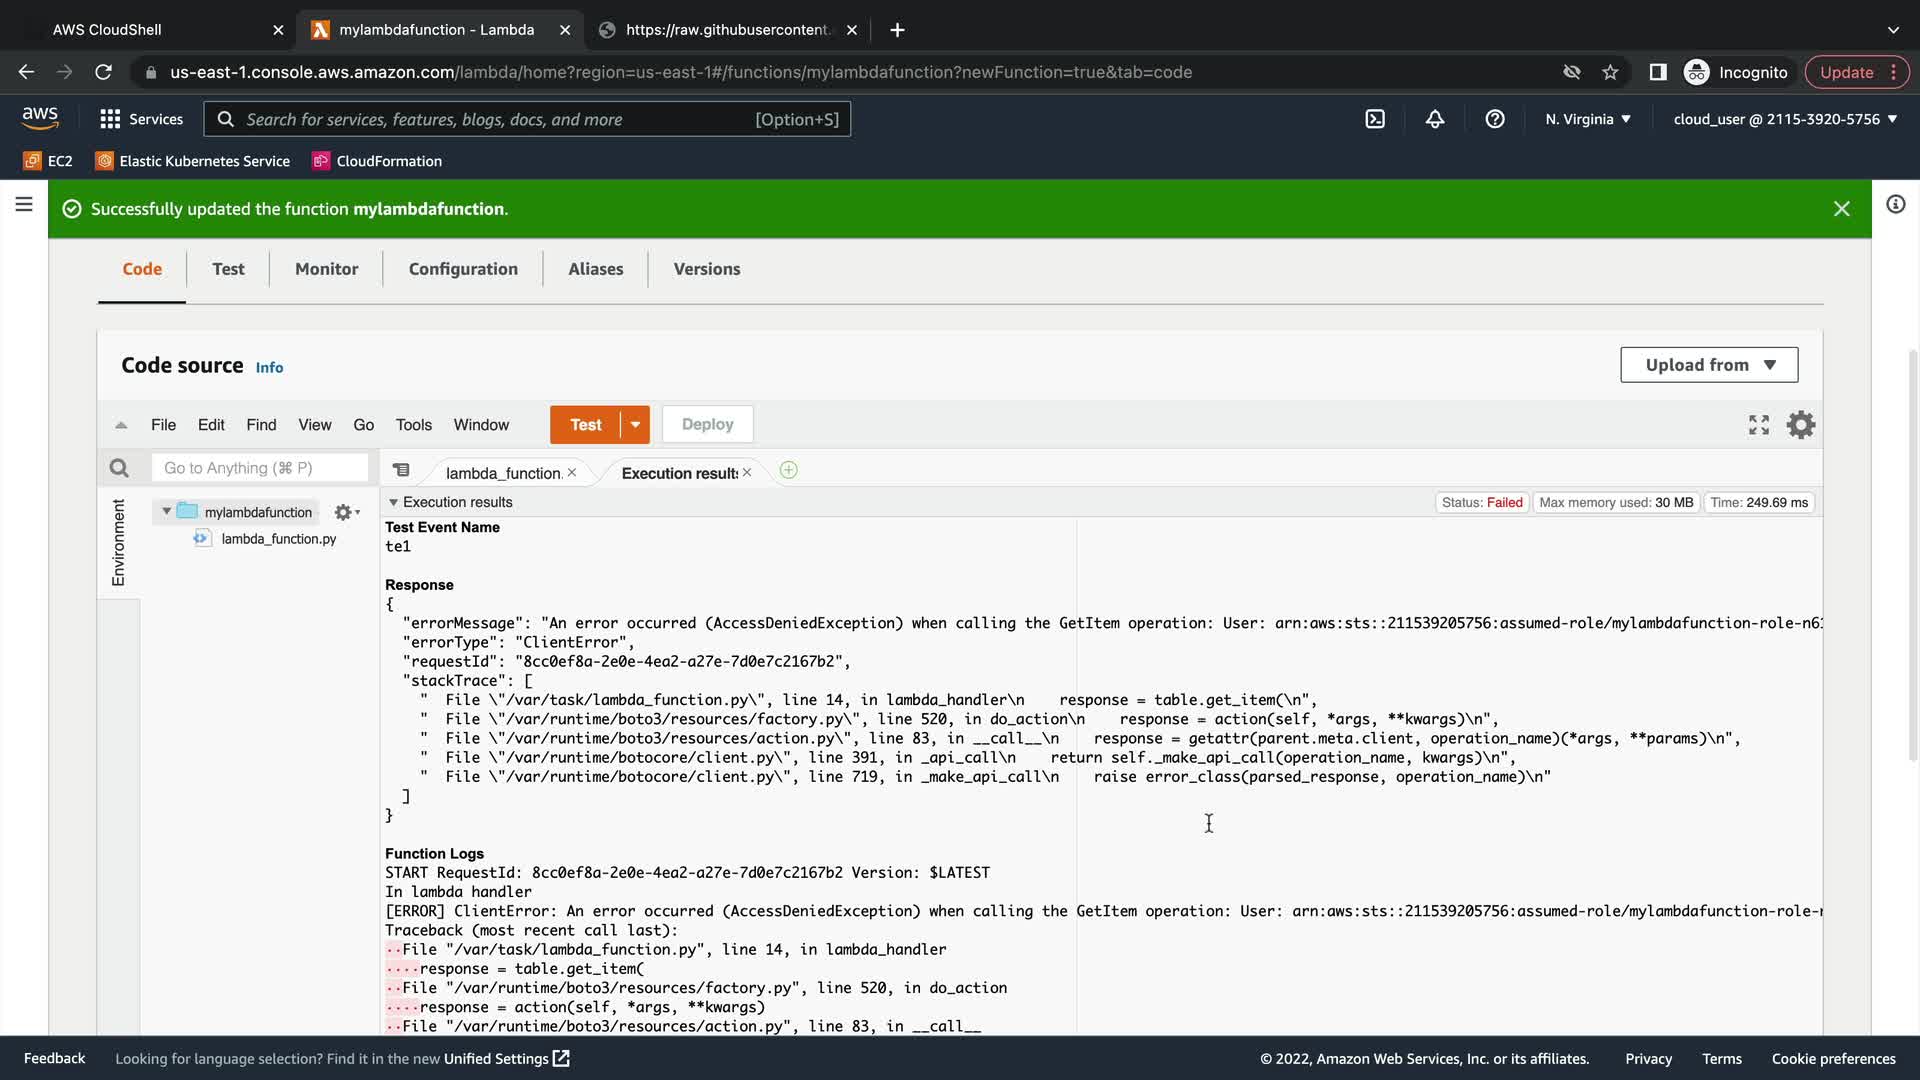Add a new editor tab with plus icon
Image resolution: width=1920 pixels, height=1080 pixels.
pos(788,471)
